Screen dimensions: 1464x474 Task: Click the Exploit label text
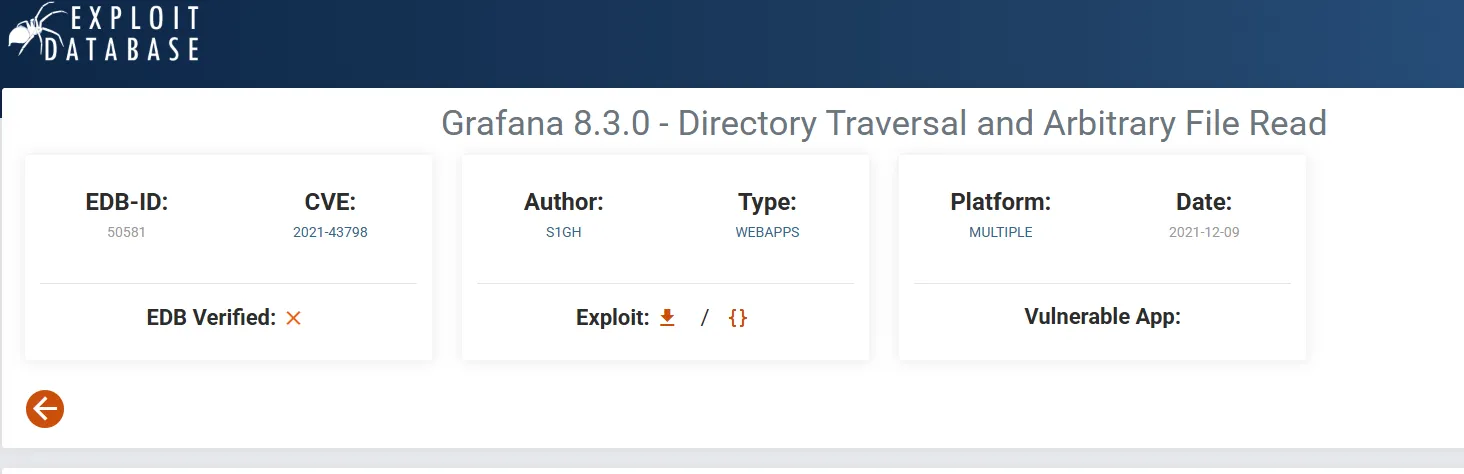[x=612, y=318]
